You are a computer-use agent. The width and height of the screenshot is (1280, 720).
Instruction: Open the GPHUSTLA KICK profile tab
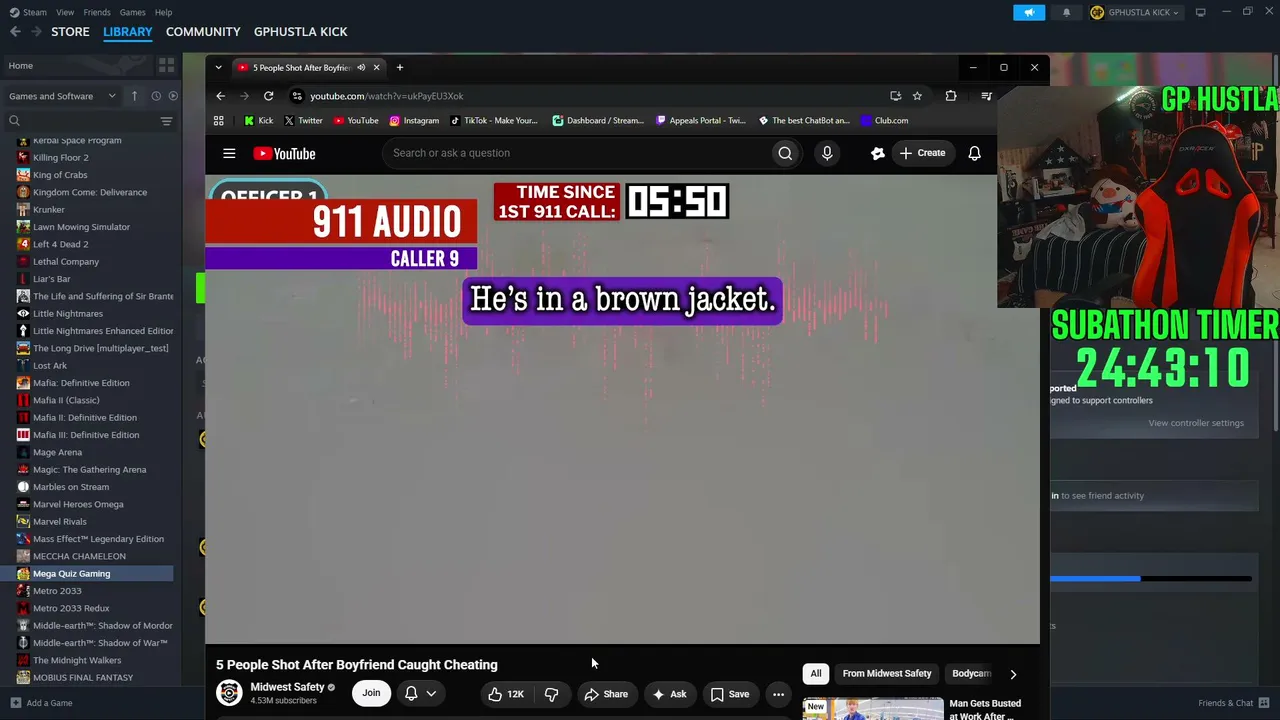coord(300,32)
